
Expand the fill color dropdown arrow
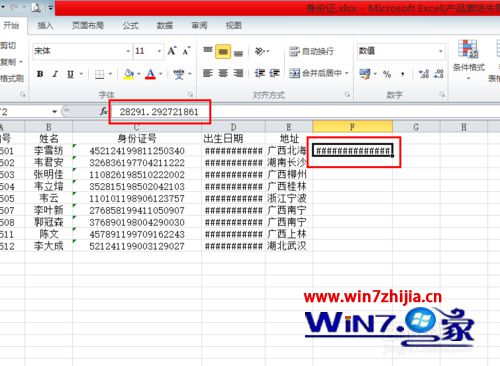(x=138, y=74)
